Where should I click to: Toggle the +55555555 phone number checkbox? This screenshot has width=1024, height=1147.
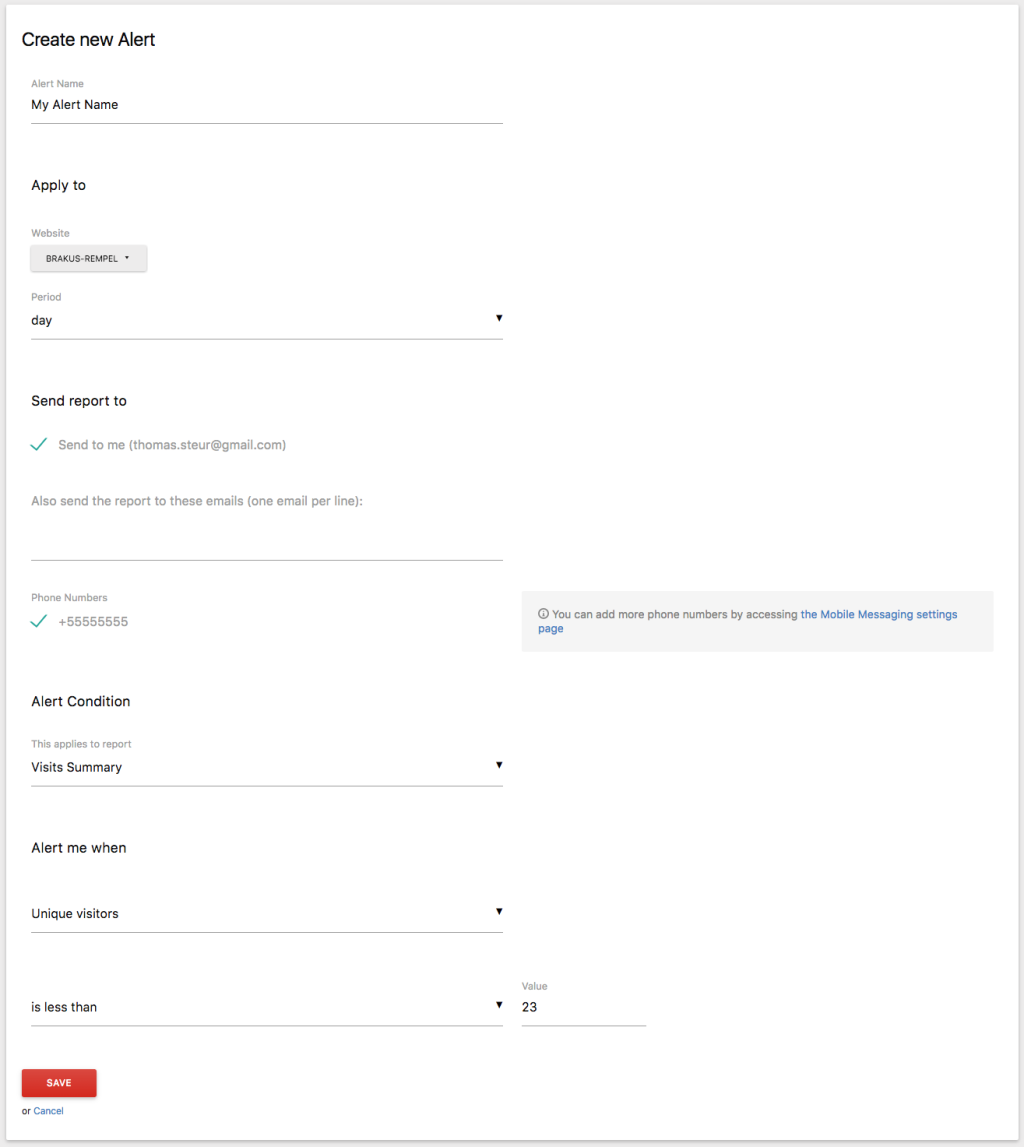[x=39, y=621]
